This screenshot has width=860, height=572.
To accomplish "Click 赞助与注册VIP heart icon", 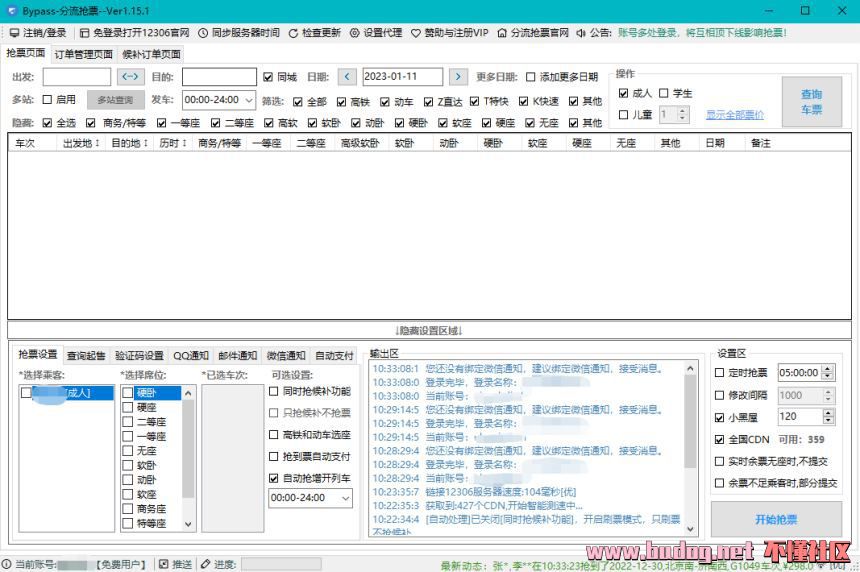I will coord(416,33).
